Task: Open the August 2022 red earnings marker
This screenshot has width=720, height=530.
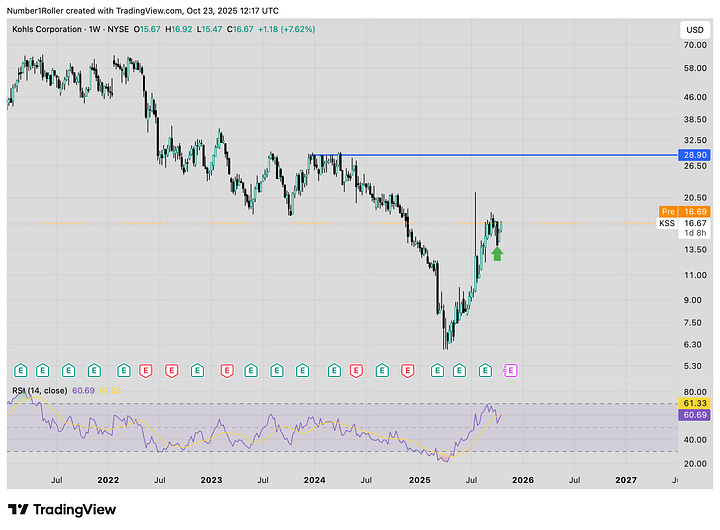Action: click(x=172, y=370)
